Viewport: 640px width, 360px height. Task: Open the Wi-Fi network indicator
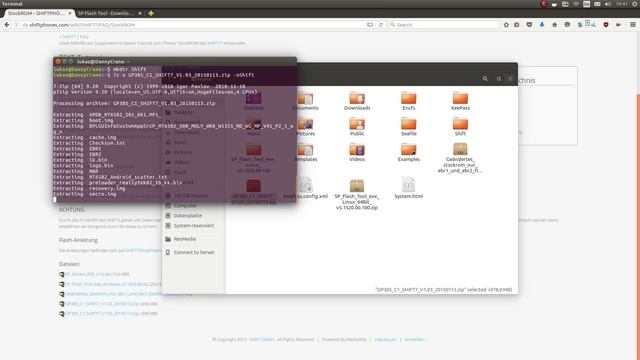point(576,4)
